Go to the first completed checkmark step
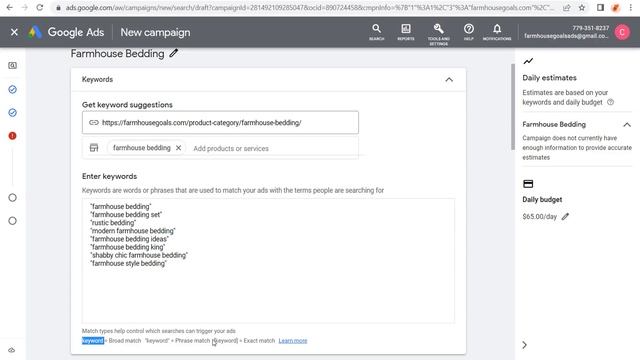Screen dimensions: 640x360 point(13,89)
